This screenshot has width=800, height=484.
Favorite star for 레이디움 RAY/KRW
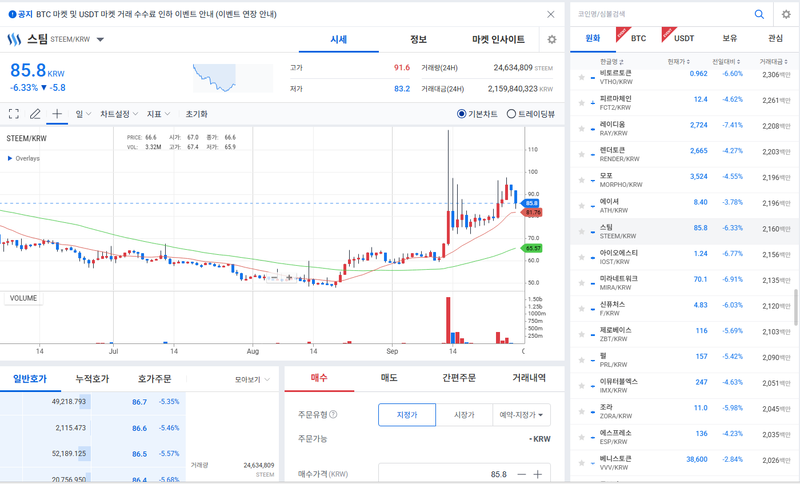tap(581, 129)
